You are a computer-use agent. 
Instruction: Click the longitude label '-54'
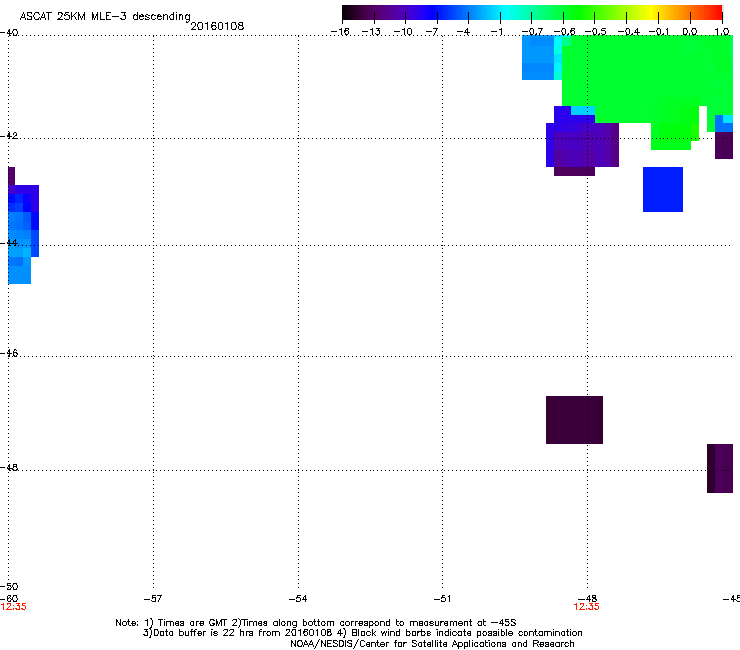click(x=298, y=599)
